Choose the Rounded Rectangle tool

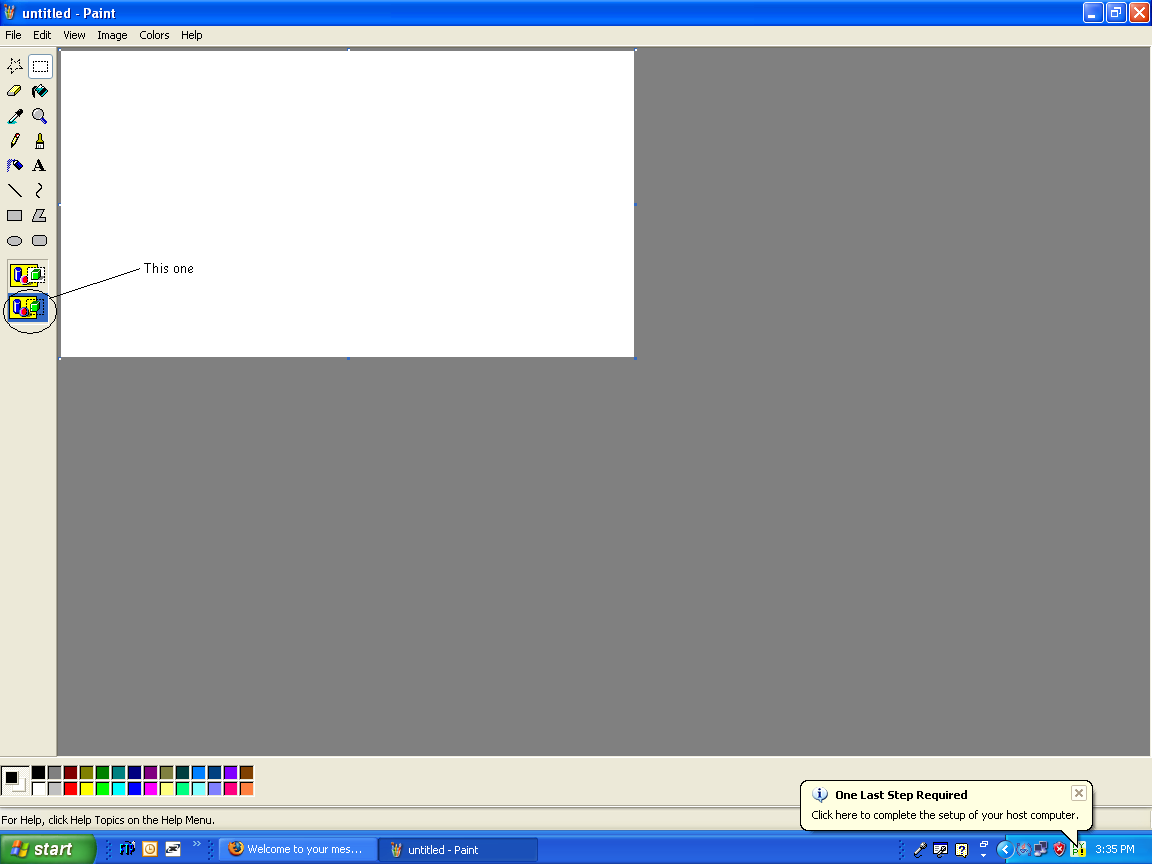click(x=39, y=240)
